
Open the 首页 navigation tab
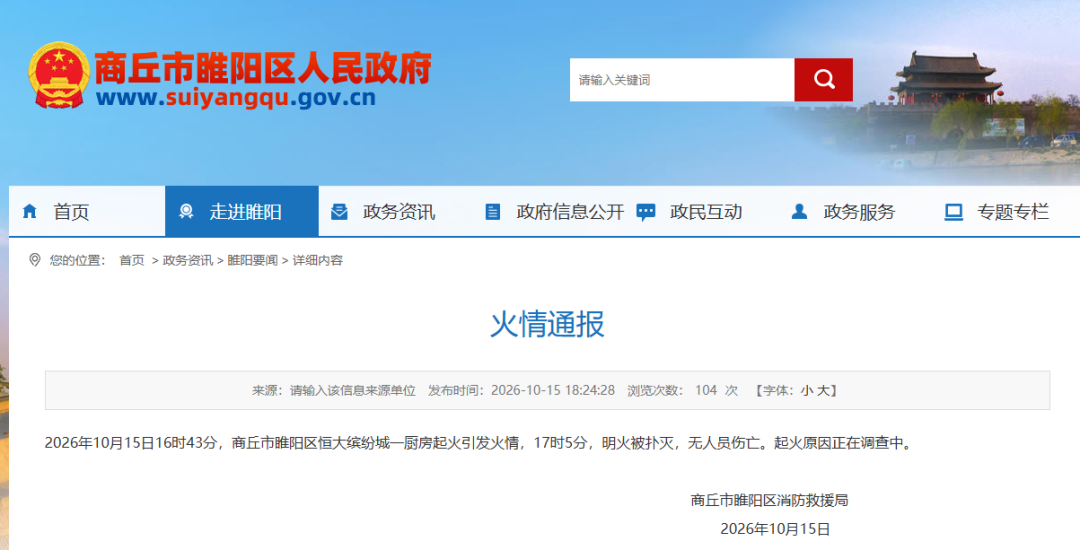(x=87, y=211)
